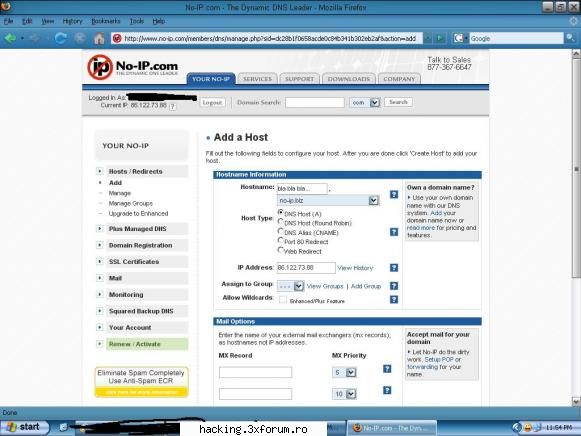581x436 pixels.
Task: Switch to the DOWNLOADS tab
Action: [x=349, y=79]
